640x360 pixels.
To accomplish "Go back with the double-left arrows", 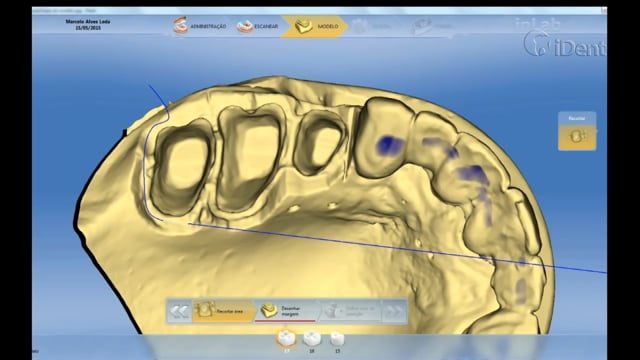I will (x=179, y=311).
